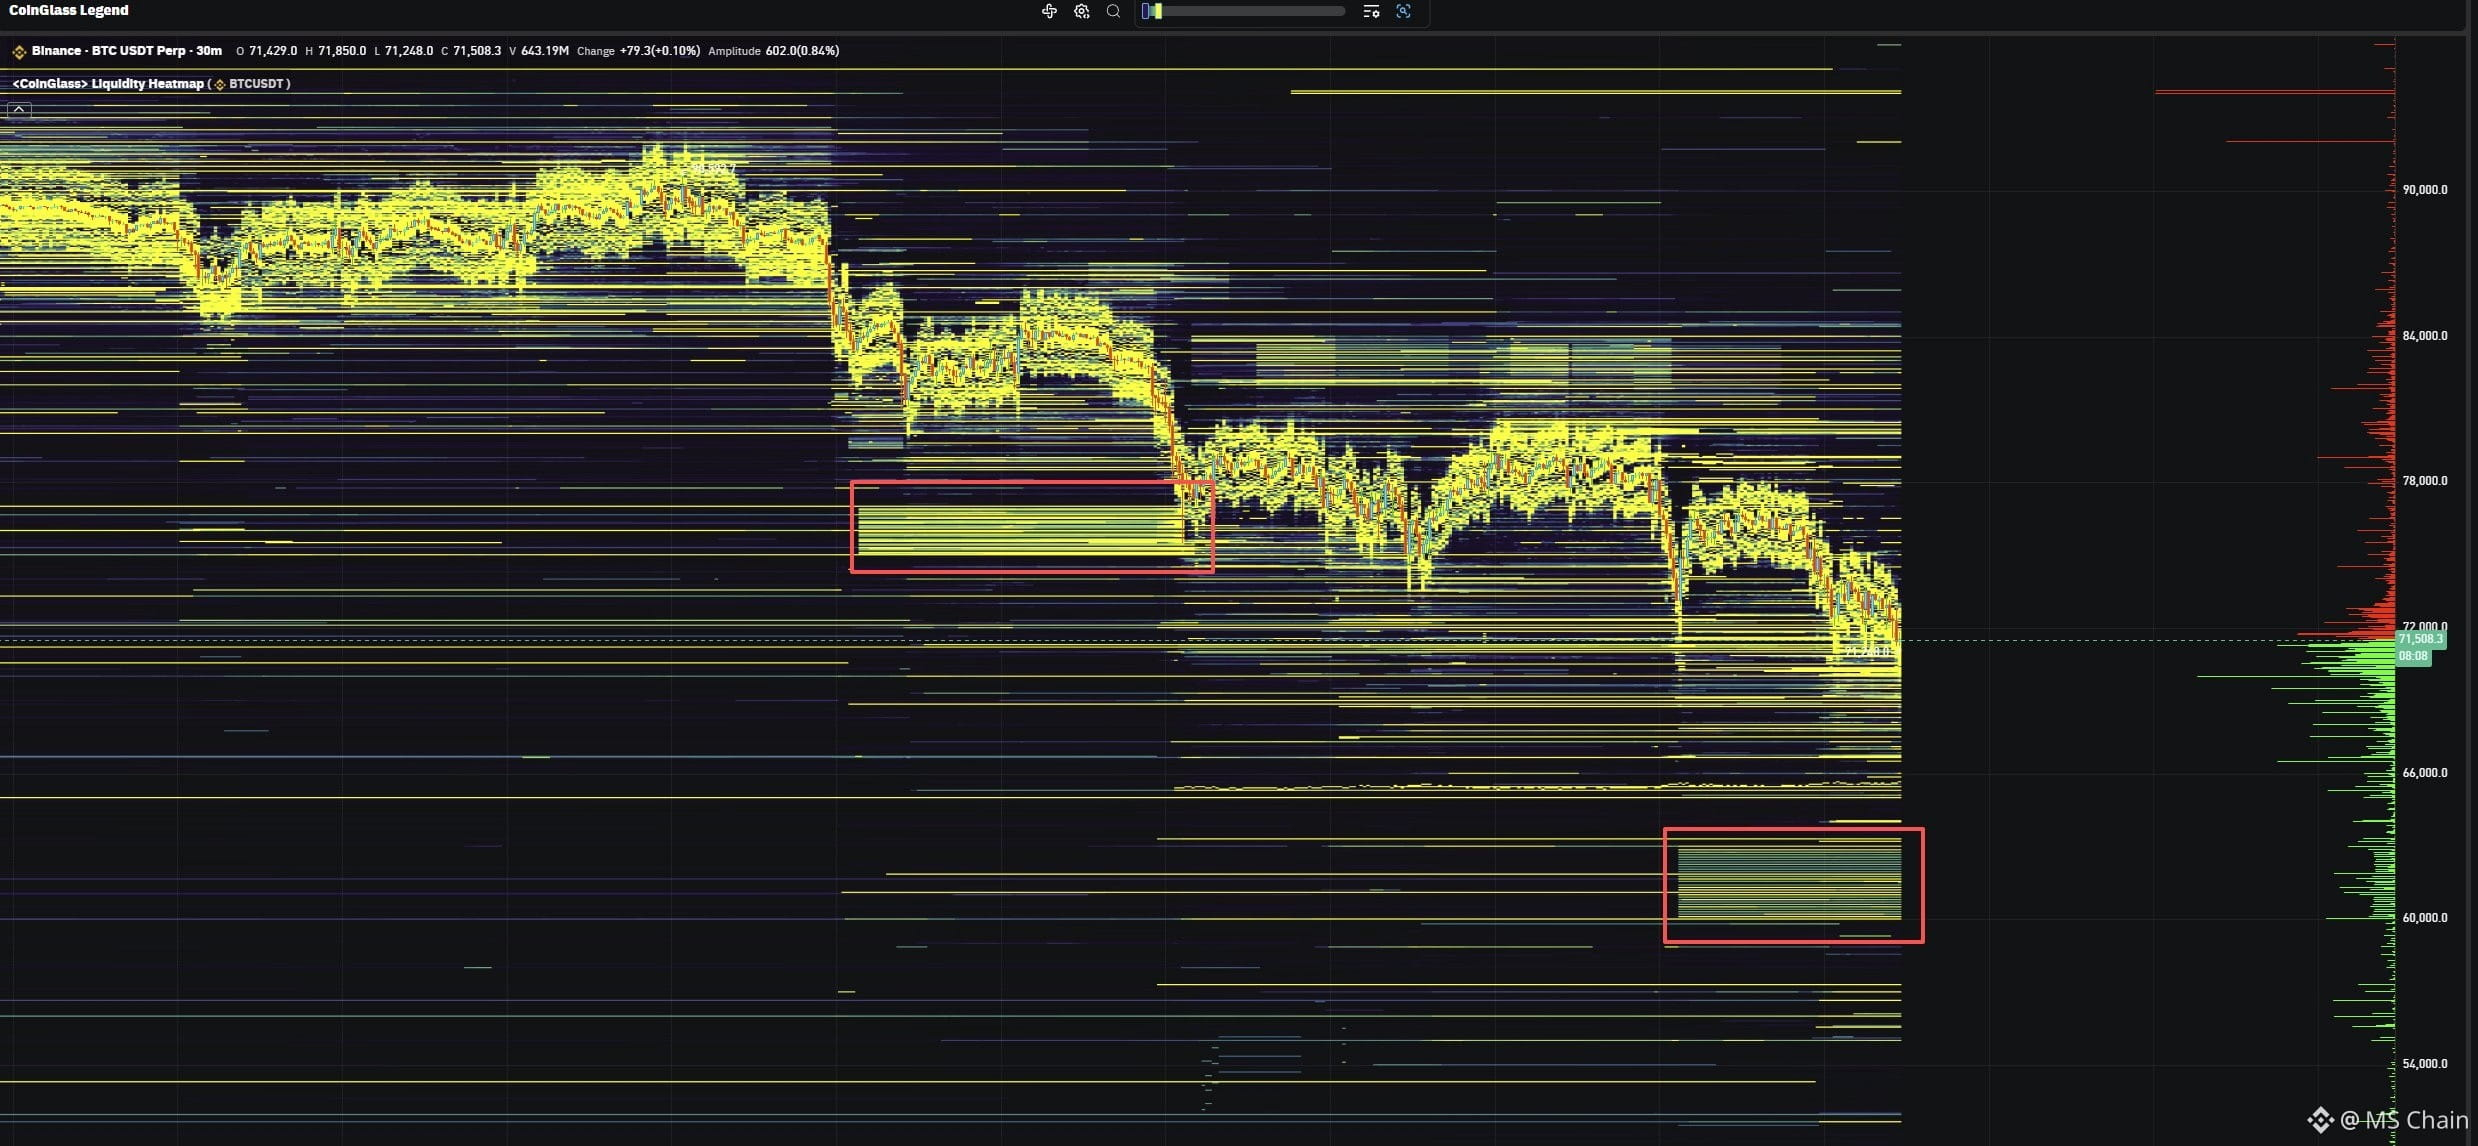
Task: Click the CoinGlass Liquidity Heatmap indicator label
Action: (x=108, y=84)
